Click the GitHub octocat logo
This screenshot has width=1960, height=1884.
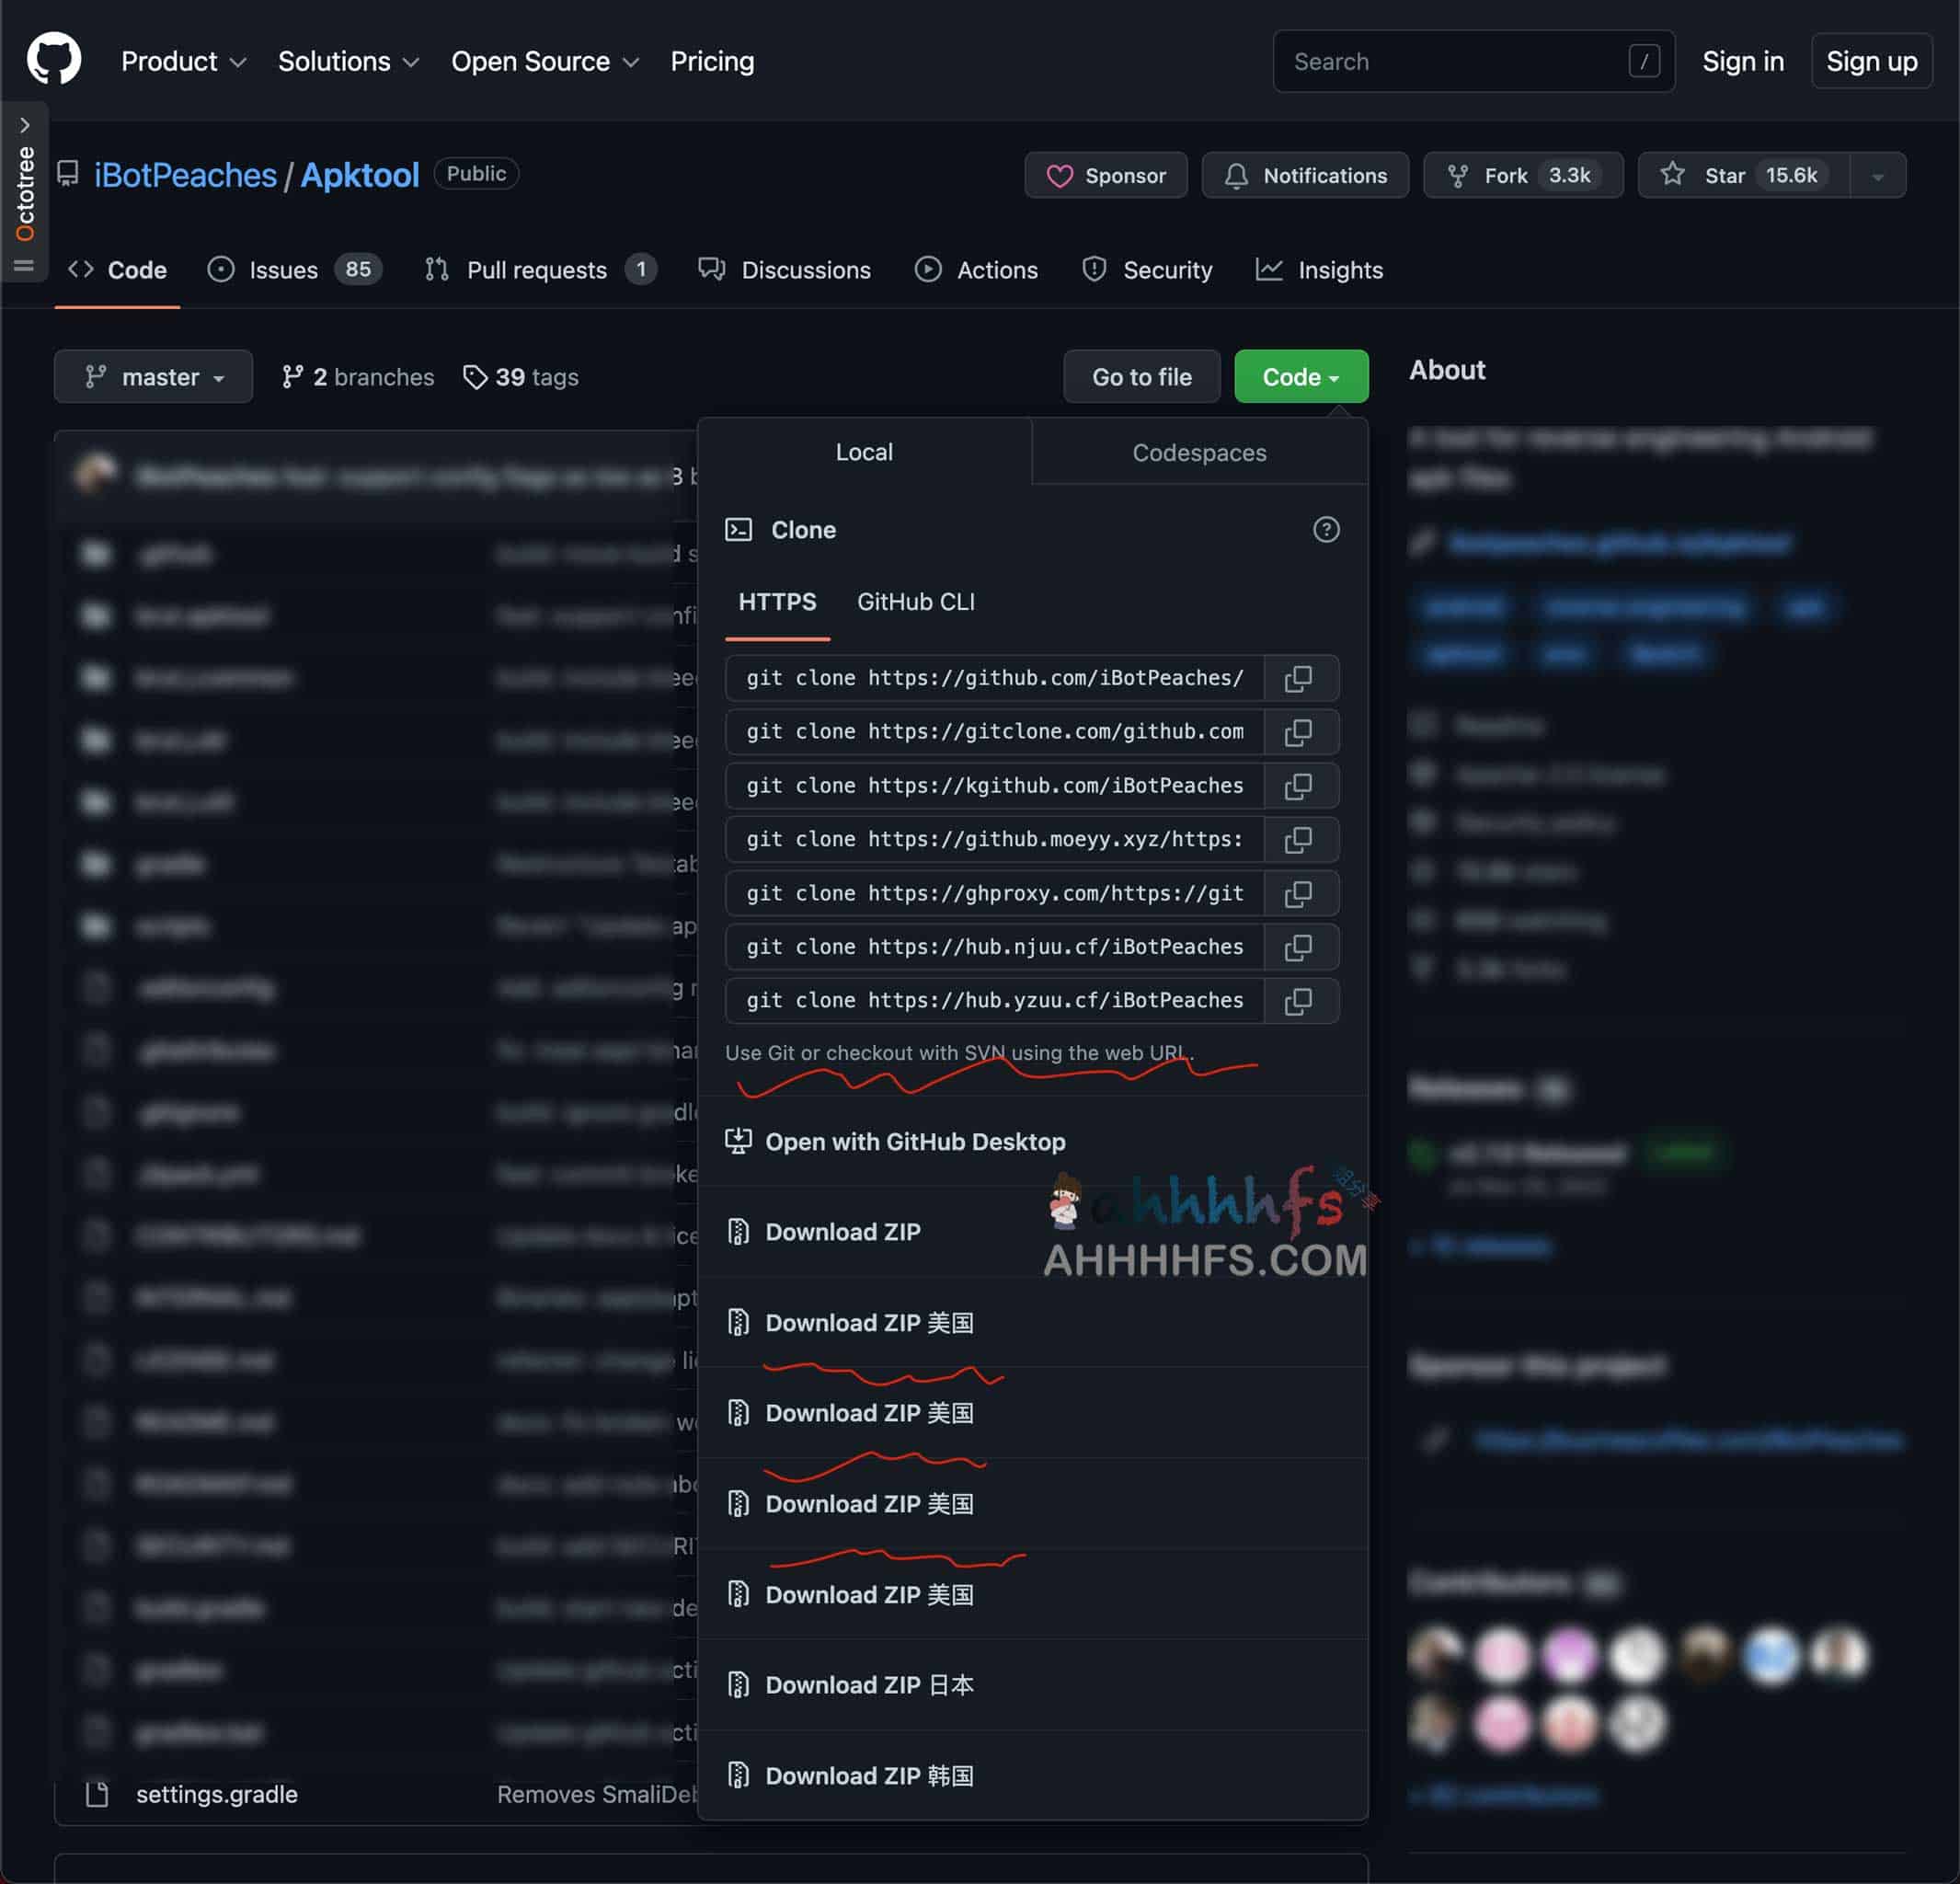click(x=55, y=60)
